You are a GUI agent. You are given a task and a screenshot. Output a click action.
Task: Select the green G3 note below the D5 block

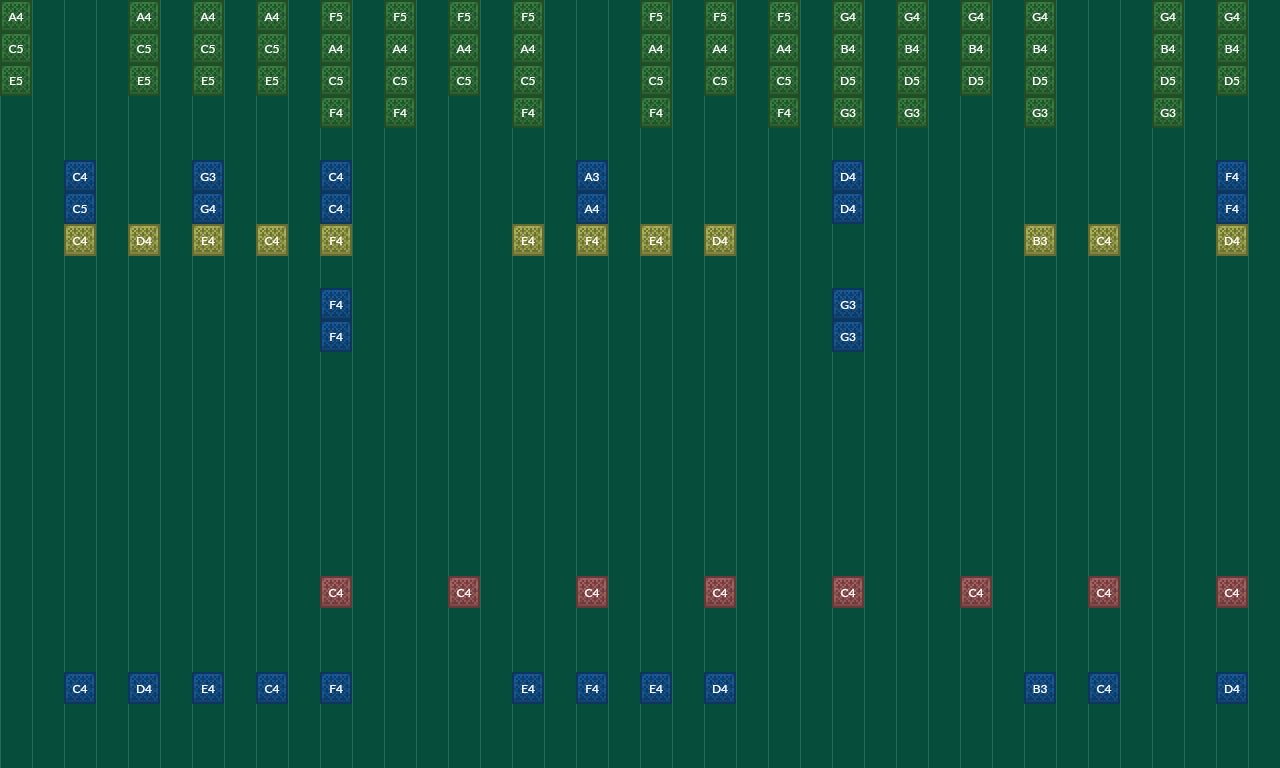[x=848, y=113]
